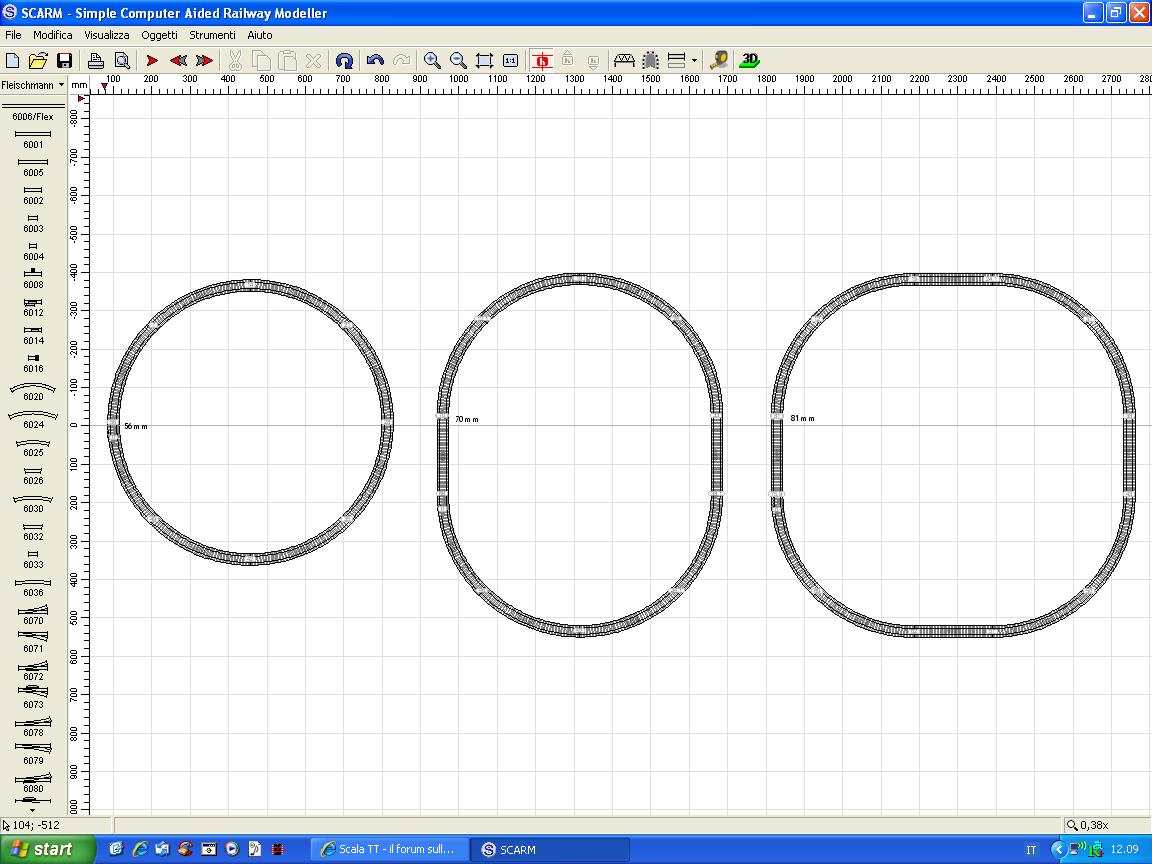The height and width of the screenshot is (864, 1152).
Task: Select track piece 6026
Action: [x=33, y=475]
